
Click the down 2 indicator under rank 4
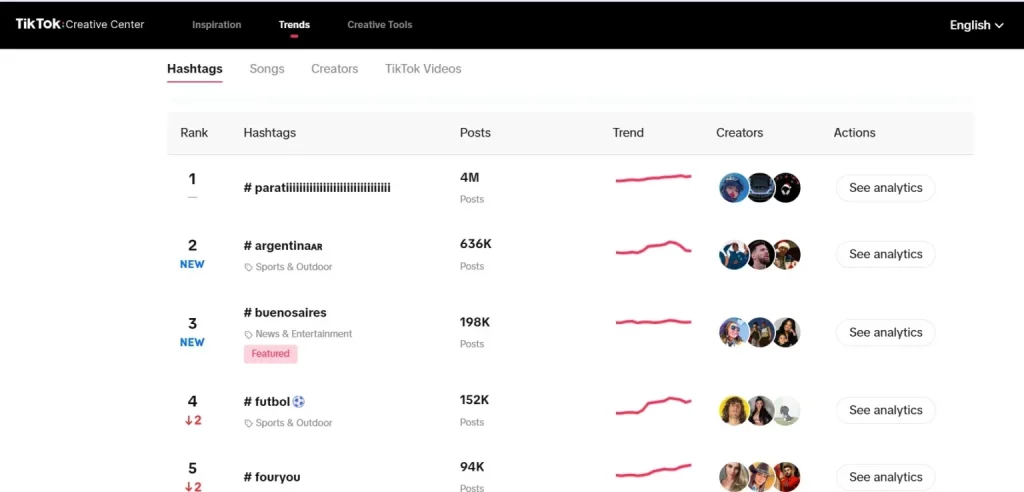pos(193,420)
